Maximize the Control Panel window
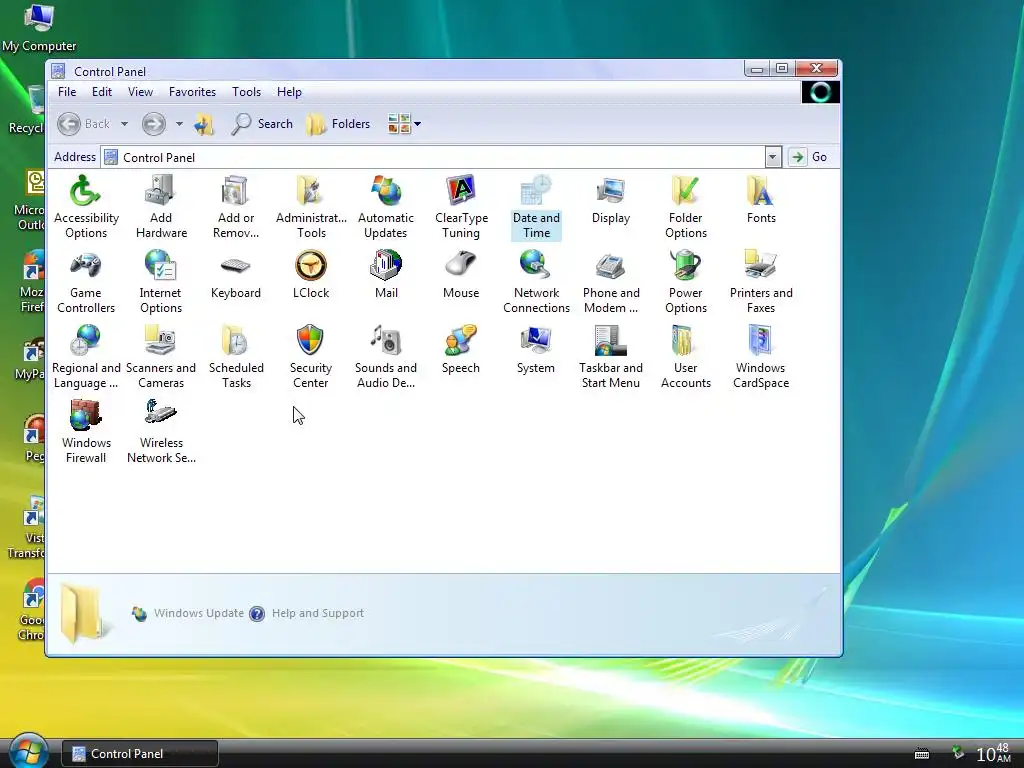The image size is (1024, 768). 782,69
